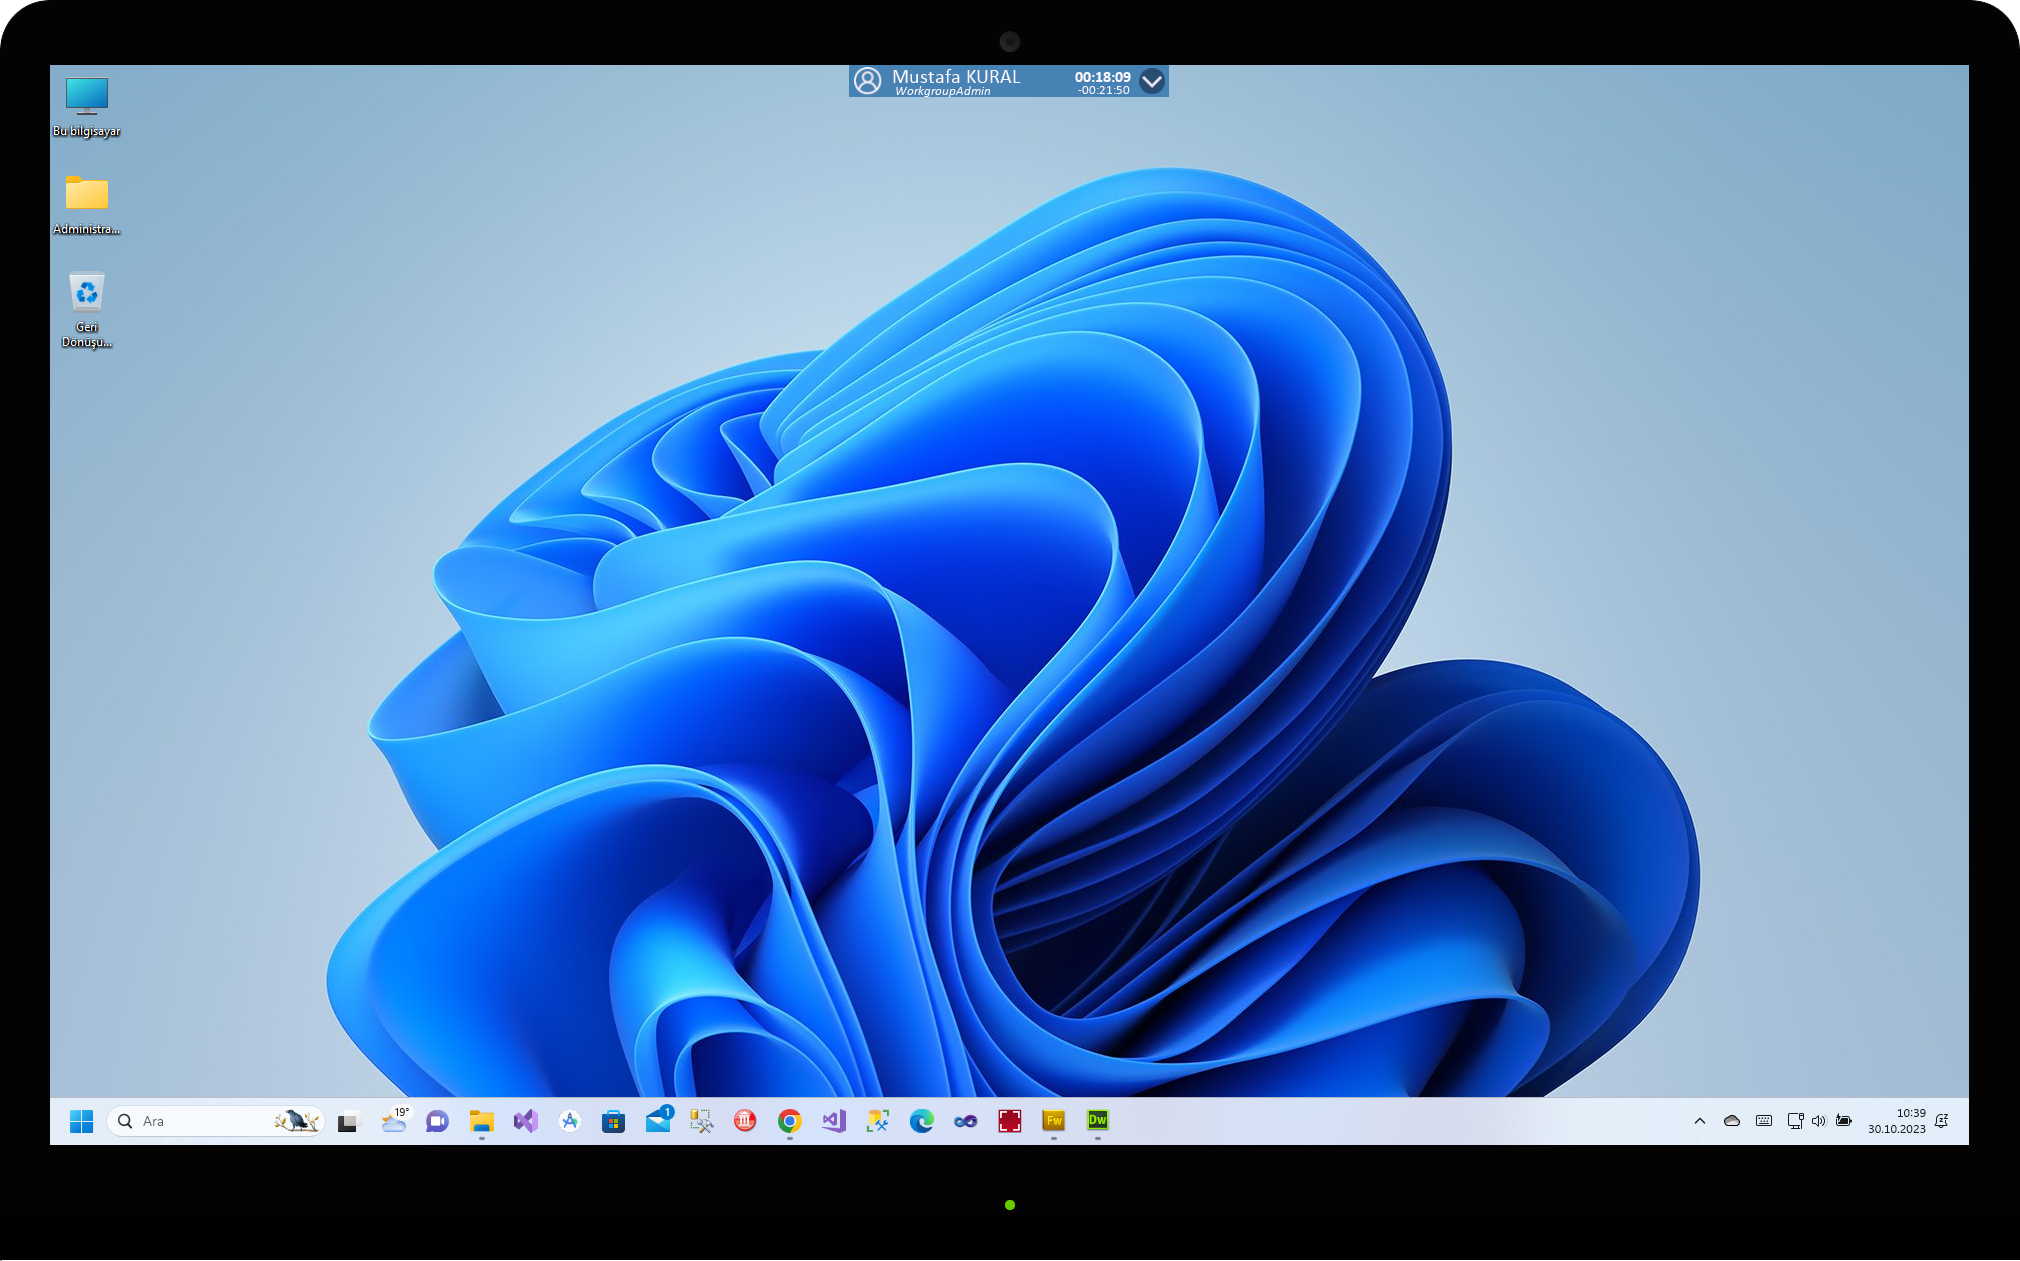This screenshot has height=1261, width=2020.
Task: Click the battery status tray icon
Action: (1844, 1121)
